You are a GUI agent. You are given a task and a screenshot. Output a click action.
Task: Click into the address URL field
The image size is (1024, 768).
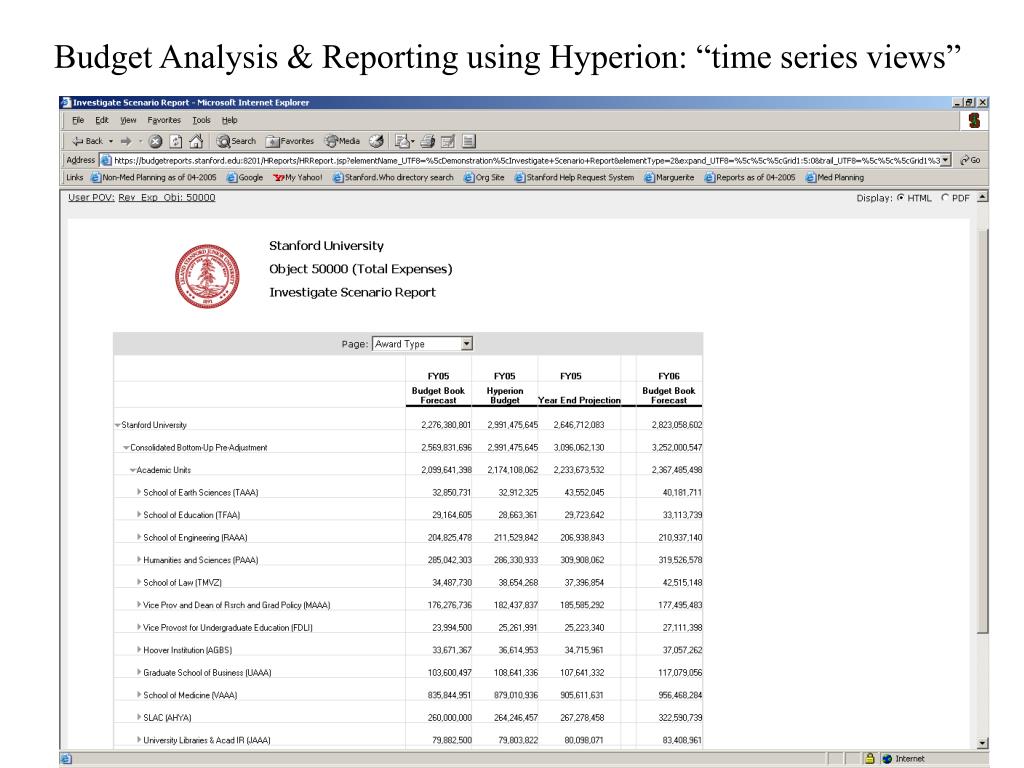pyautogui.click(x=526, y=160)
